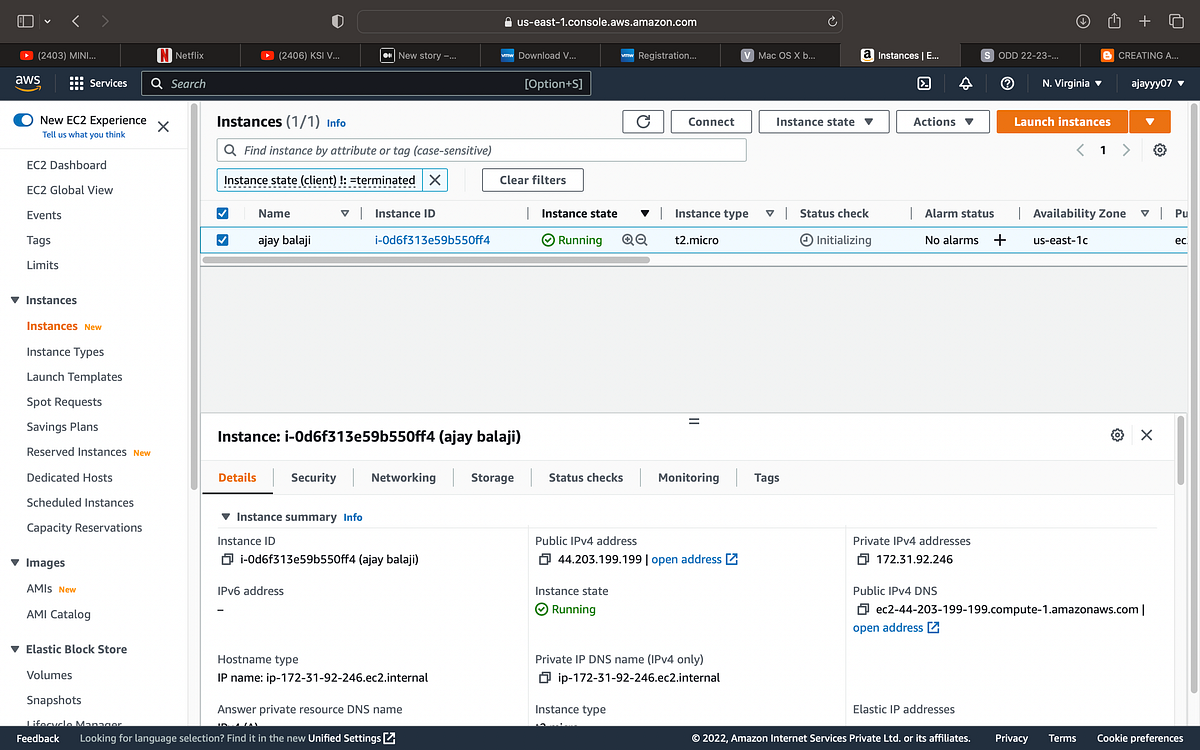Launch AWS CloudShell from the top navigation
Viewport: 1200px width, 750px height.
(x=924, y=83)
